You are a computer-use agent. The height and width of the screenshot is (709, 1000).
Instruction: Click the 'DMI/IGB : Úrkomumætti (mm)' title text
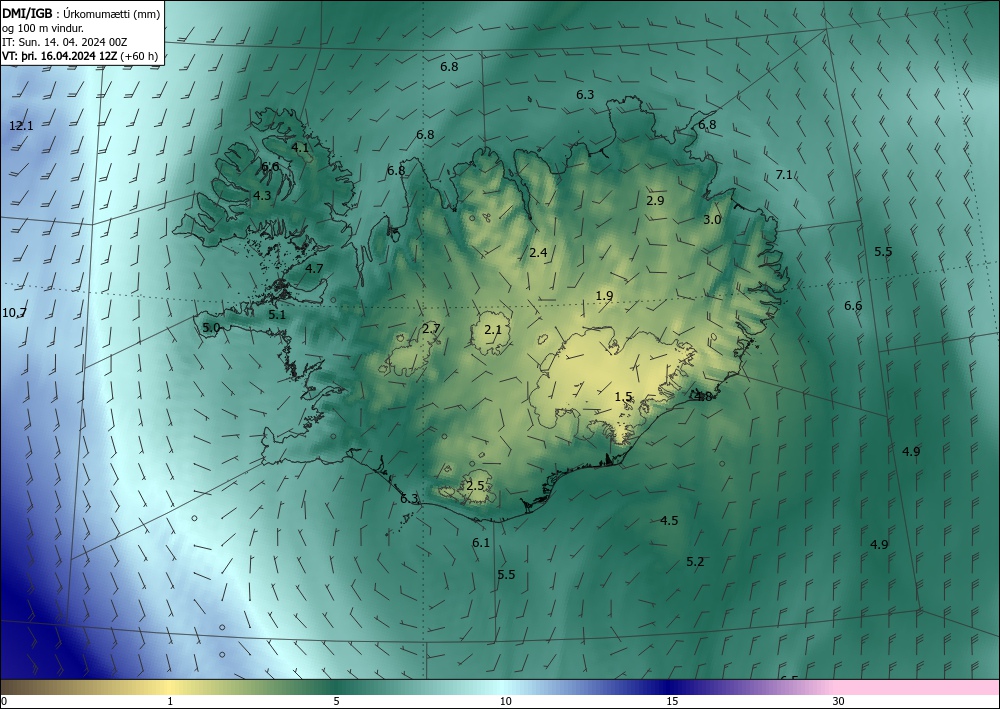pyautogui.click(x=81, y=13)
